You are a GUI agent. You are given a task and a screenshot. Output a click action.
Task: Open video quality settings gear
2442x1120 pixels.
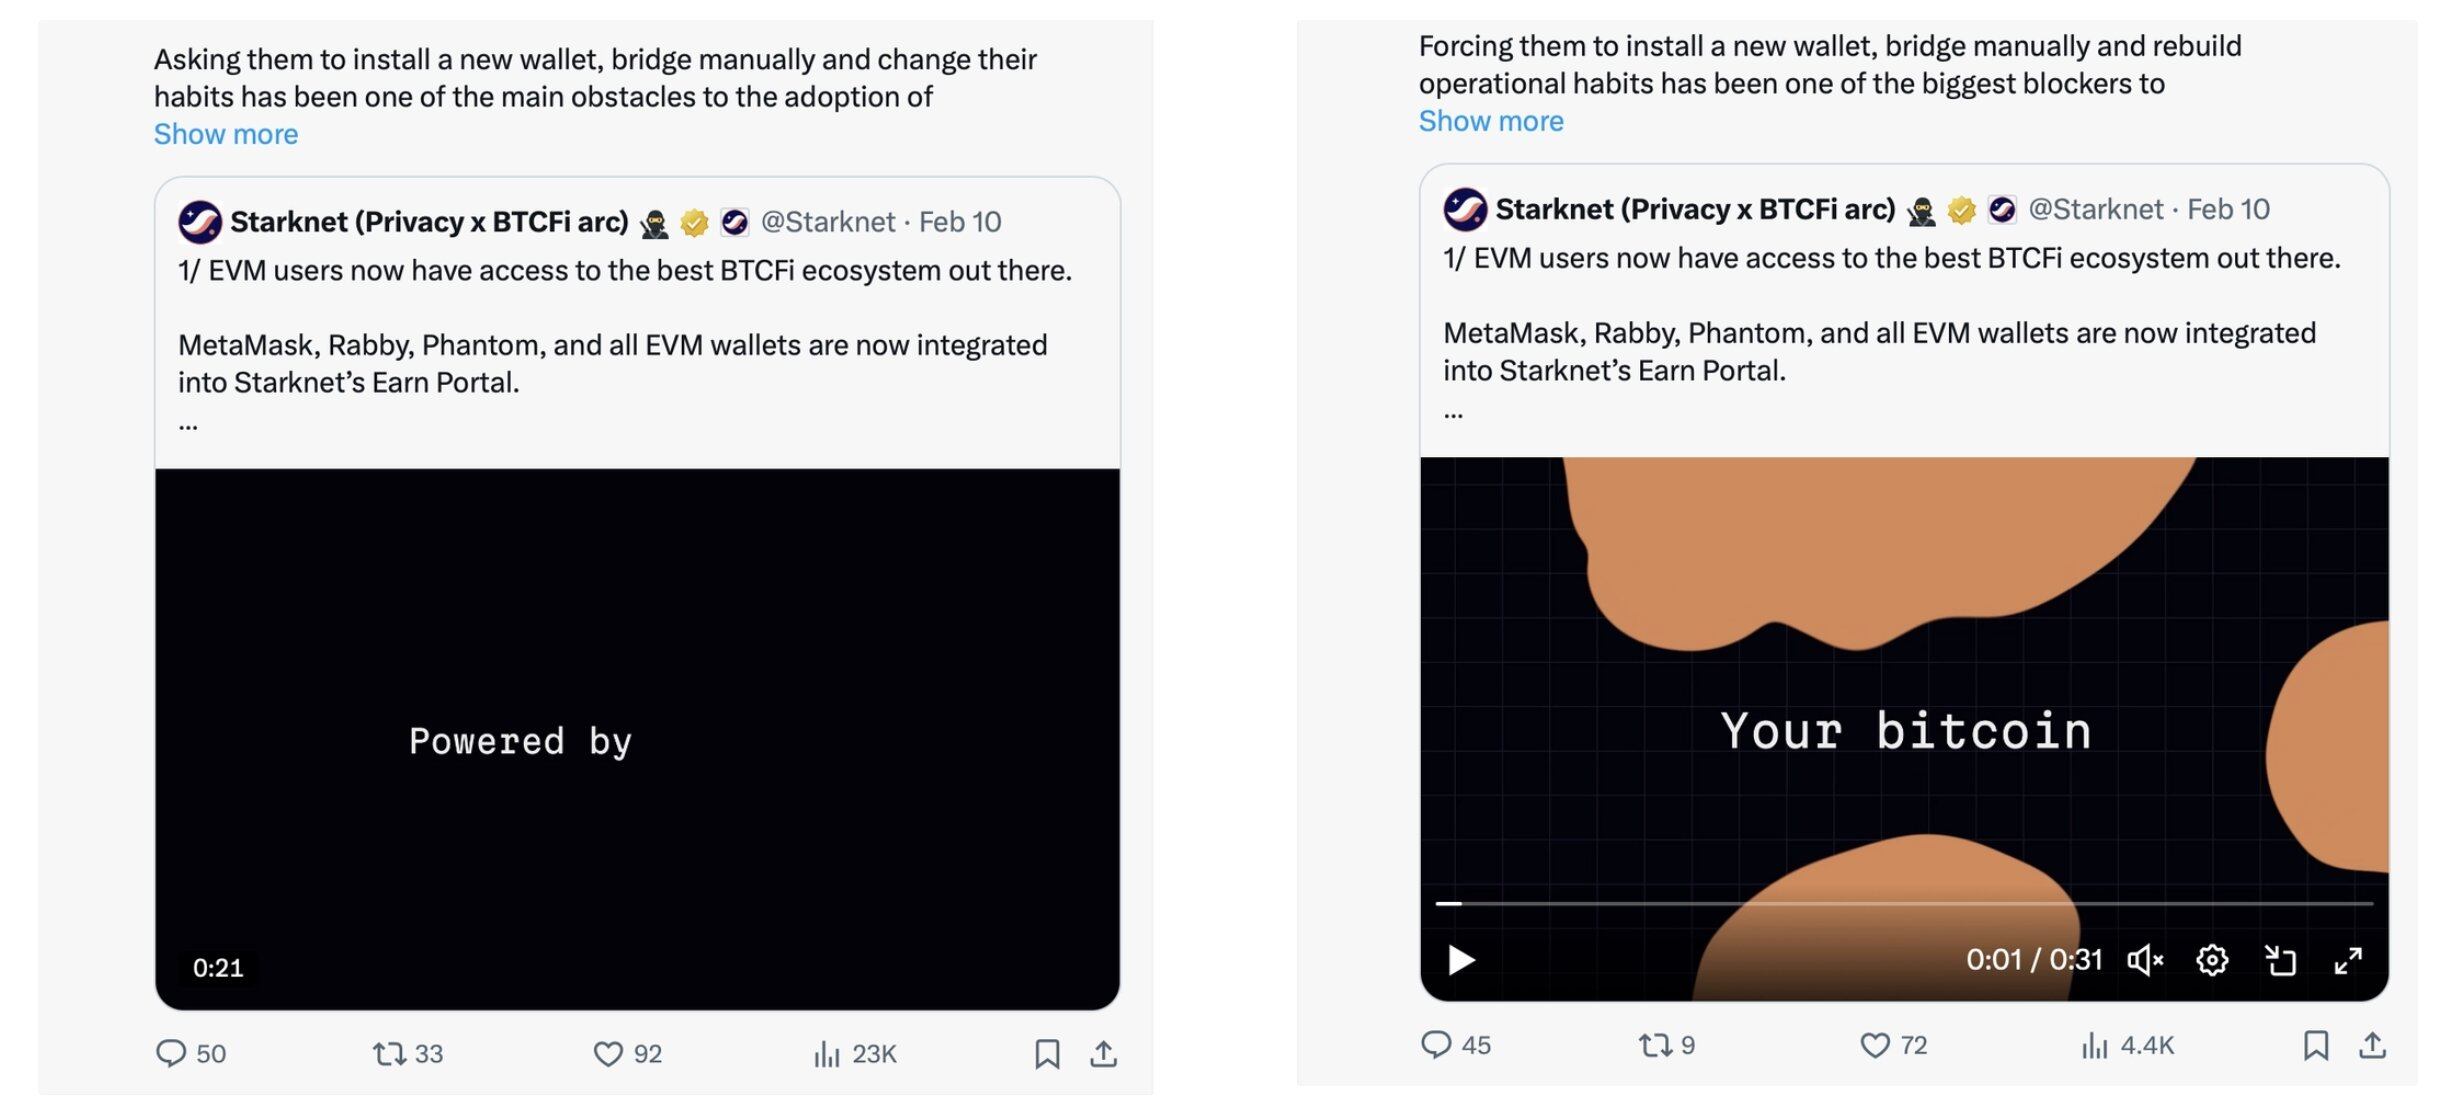[2212, 959]
